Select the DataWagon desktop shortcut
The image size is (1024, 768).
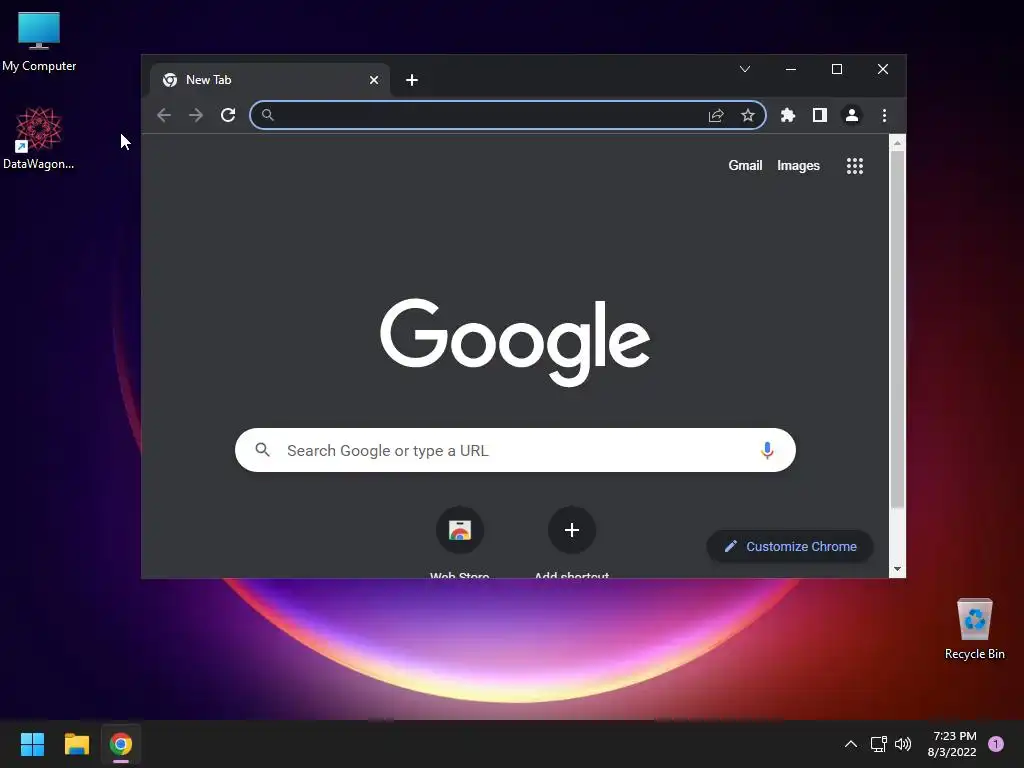(x=39, y=138)
